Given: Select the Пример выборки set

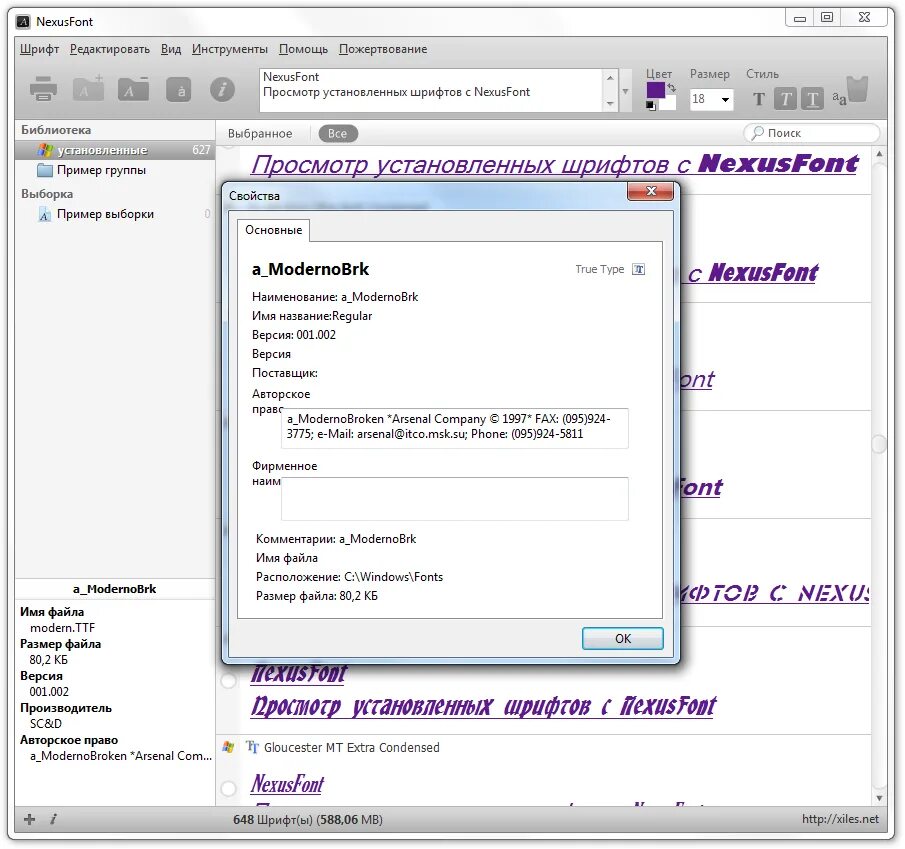Looking at the screenshot, I should 105,214.
